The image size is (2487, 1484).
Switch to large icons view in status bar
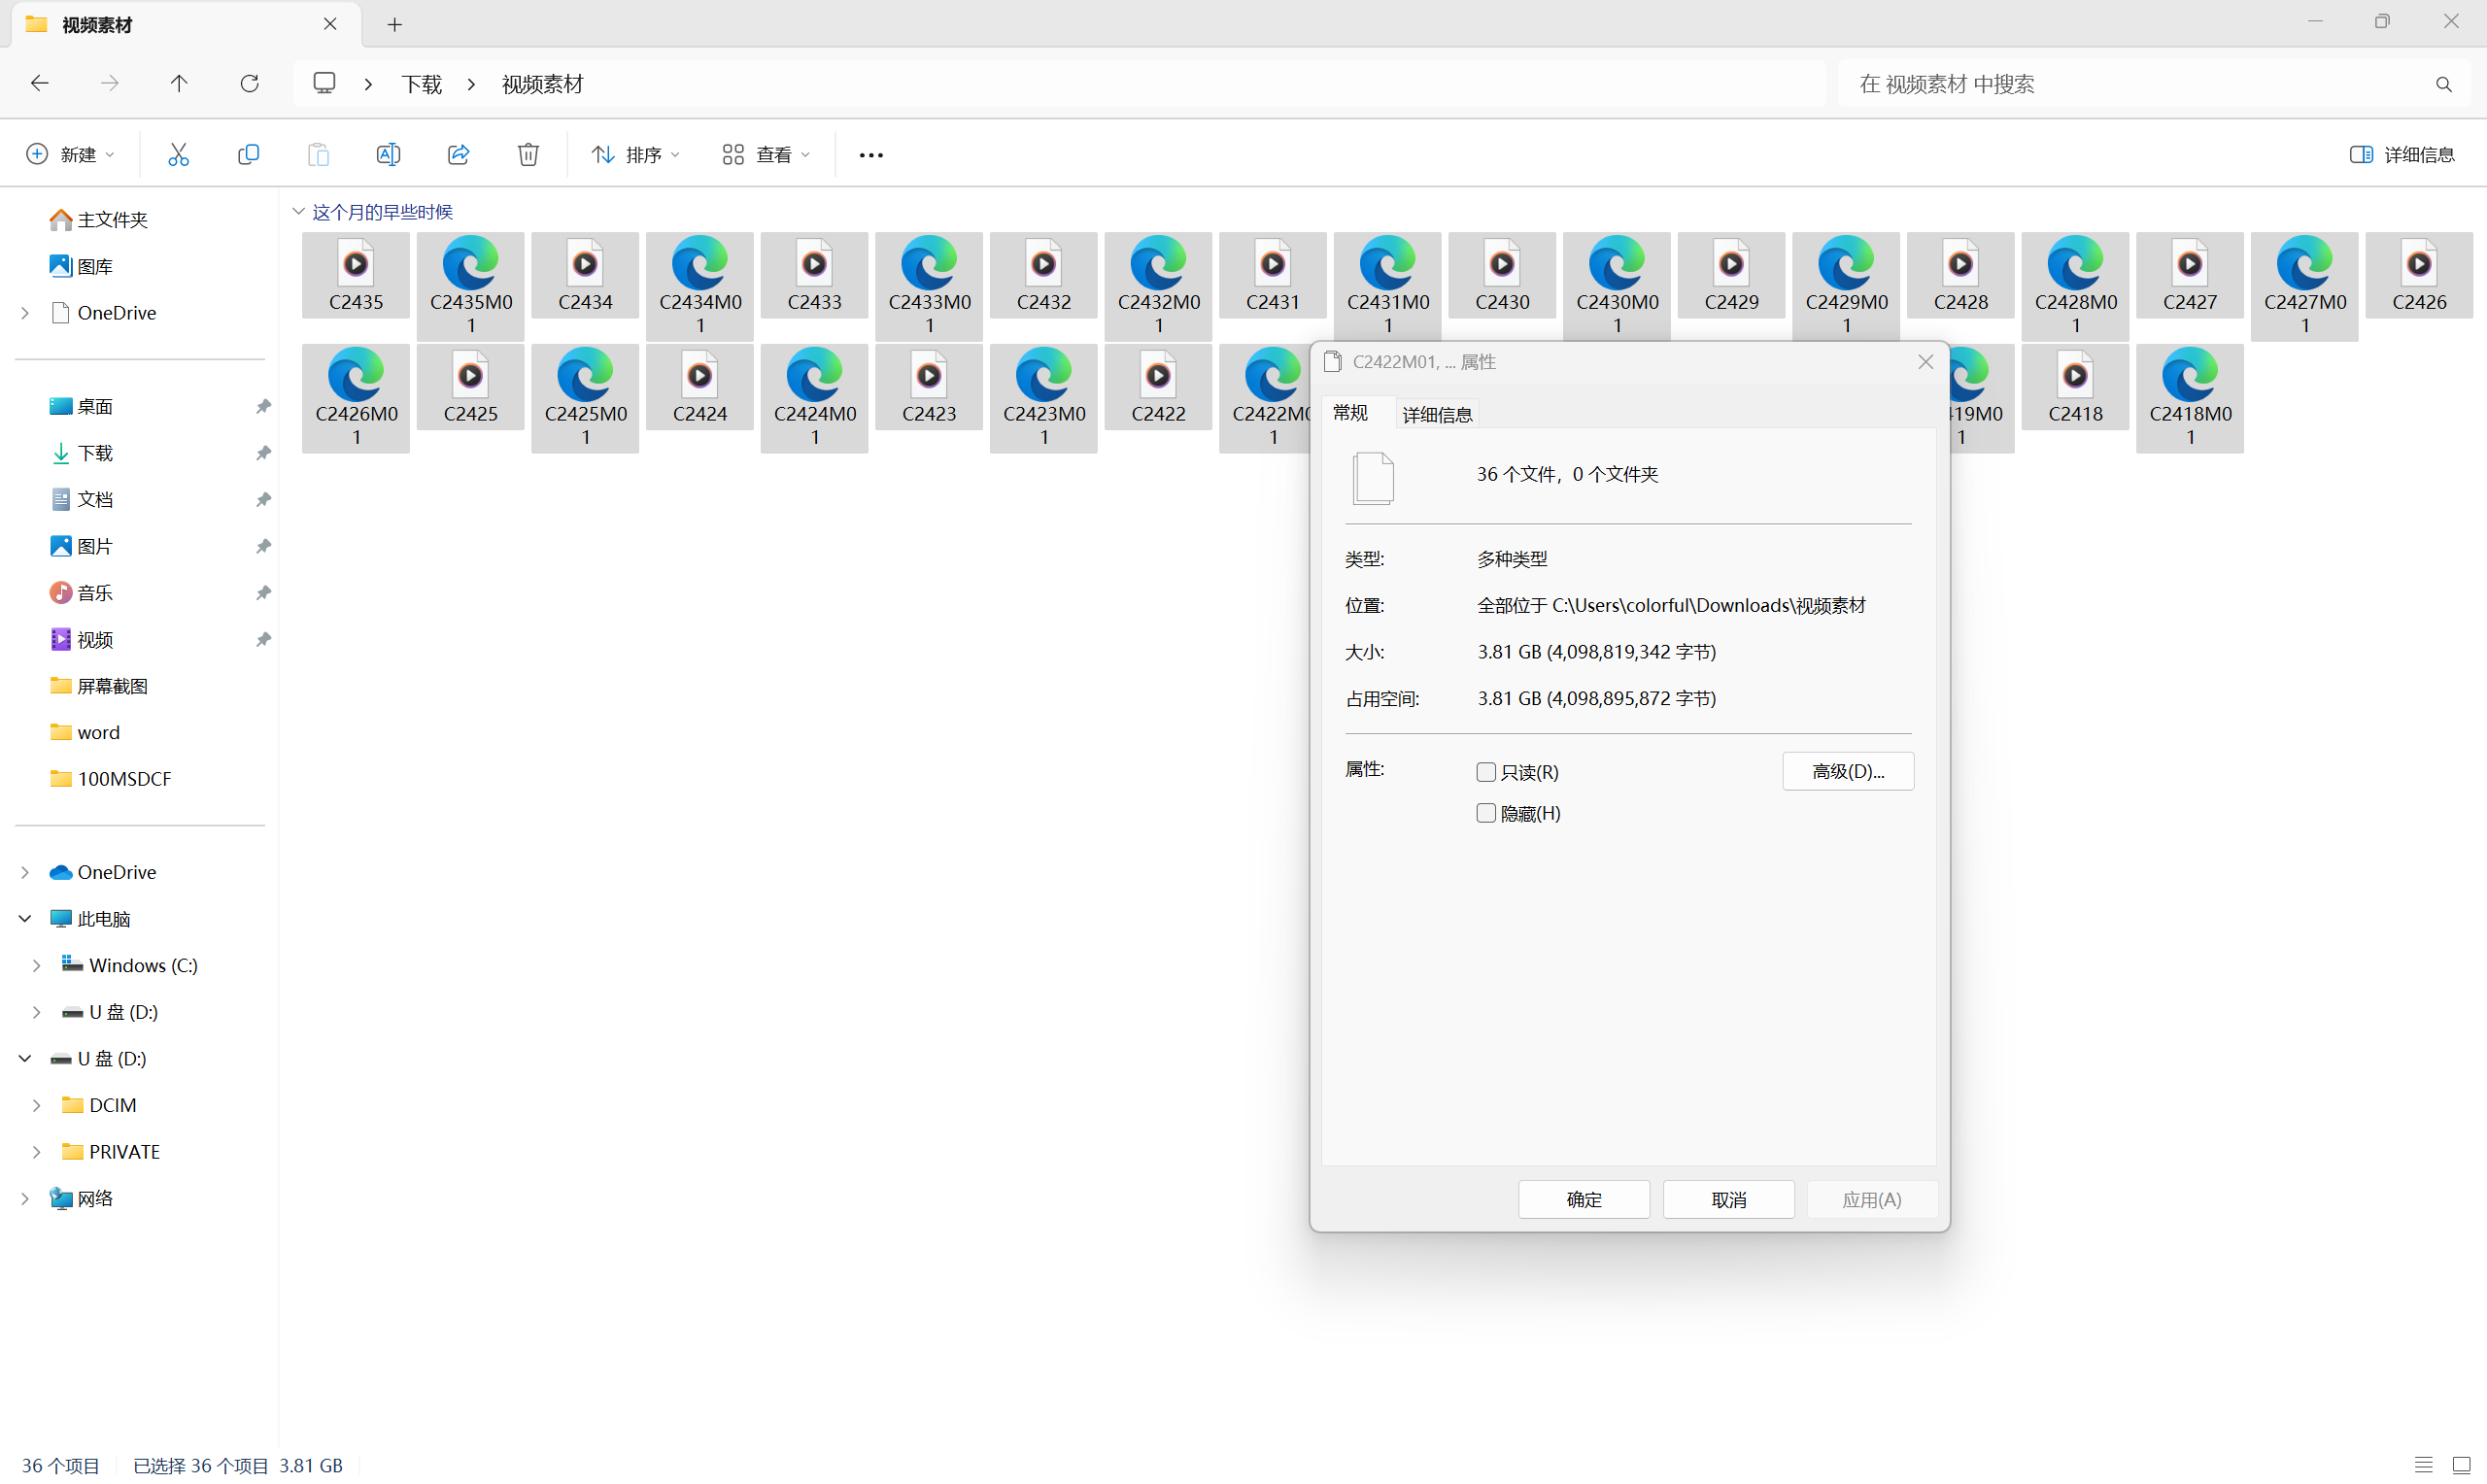click(x=2462, y=1465)
